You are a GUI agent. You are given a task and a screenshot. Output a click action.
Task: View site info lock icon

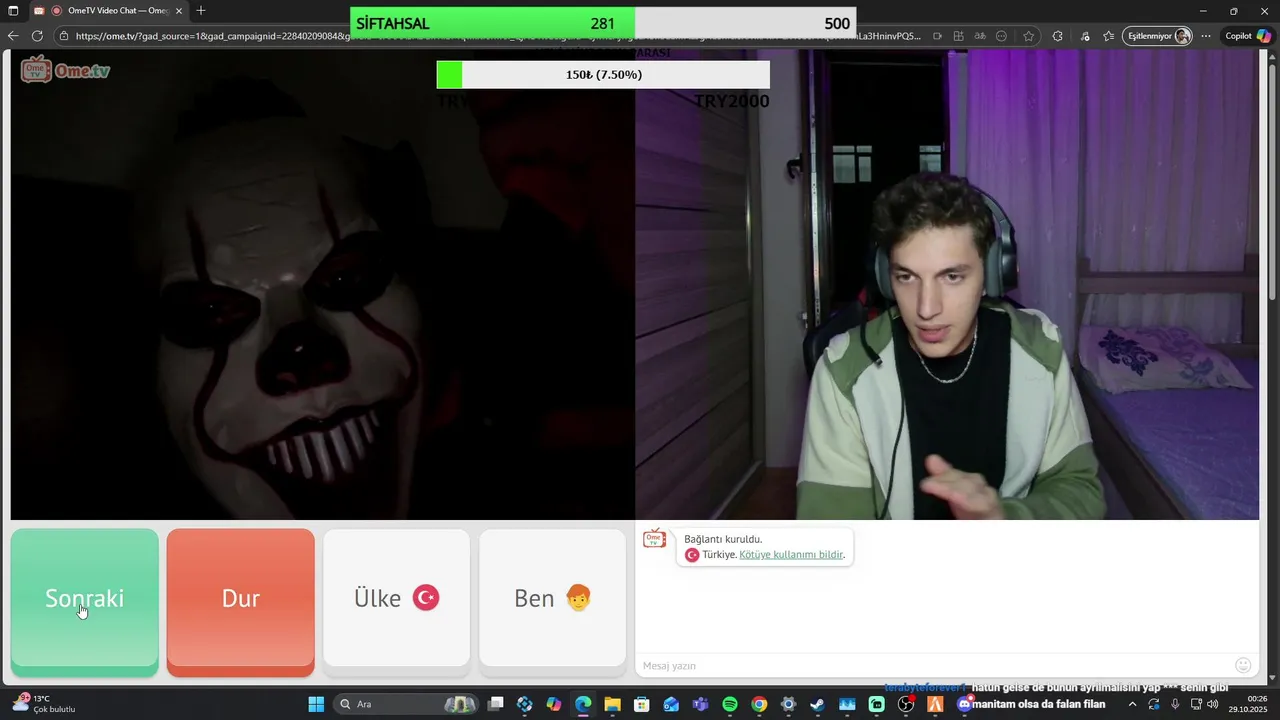point(64,36)
